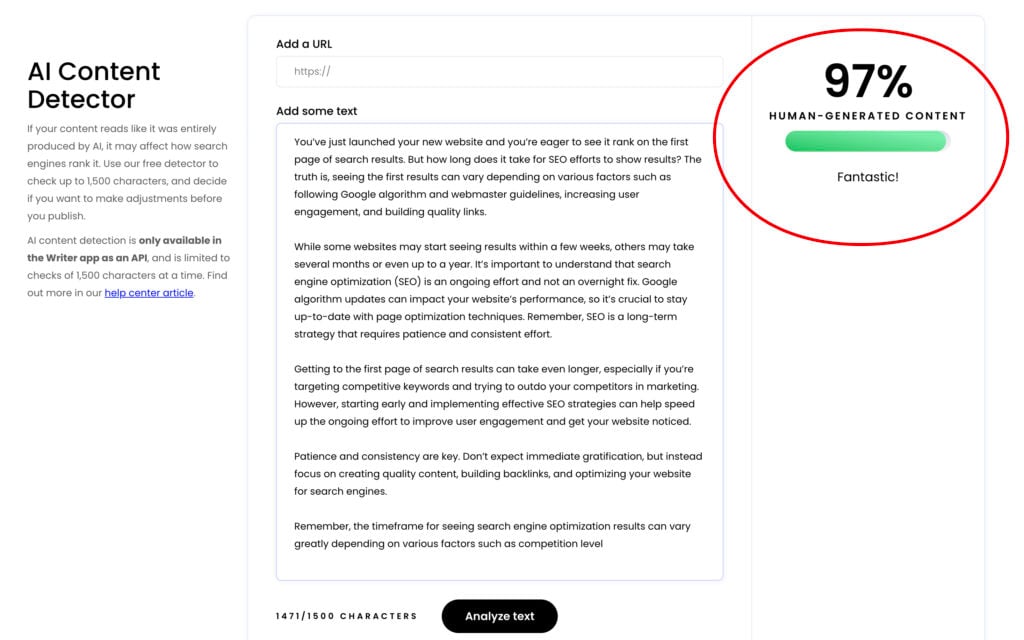1024x640 pixels.
Task: Click the AI Content Detector heading
Action: coord(94,84)
